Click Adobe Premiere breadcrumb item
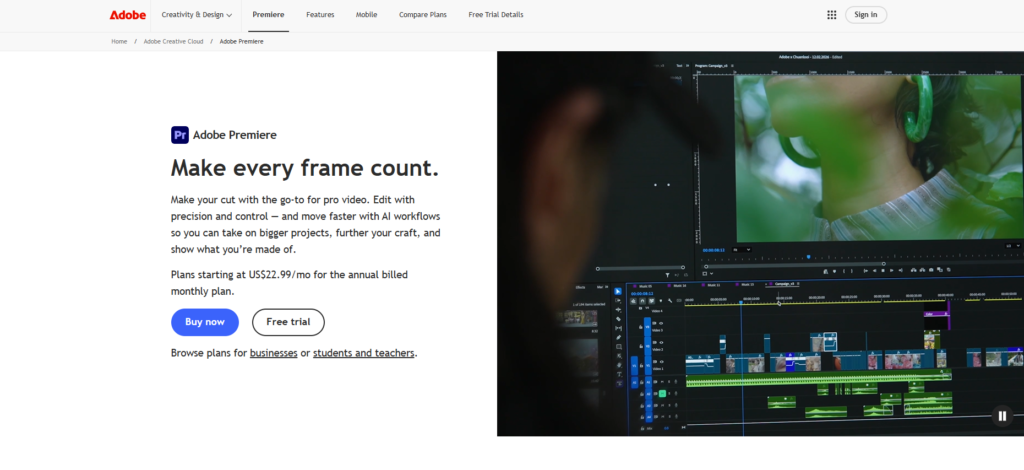This screenshot has height=470, width=1024. coord(242,42)
